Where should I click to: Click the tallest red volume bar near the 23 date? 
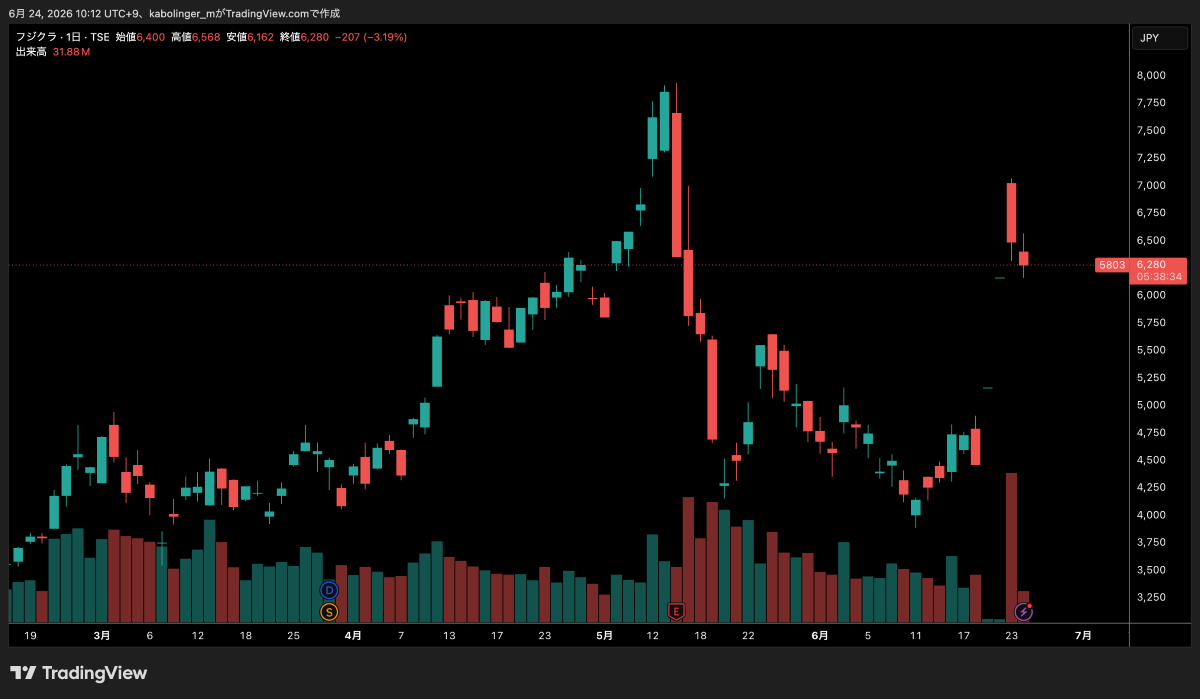1011,547
